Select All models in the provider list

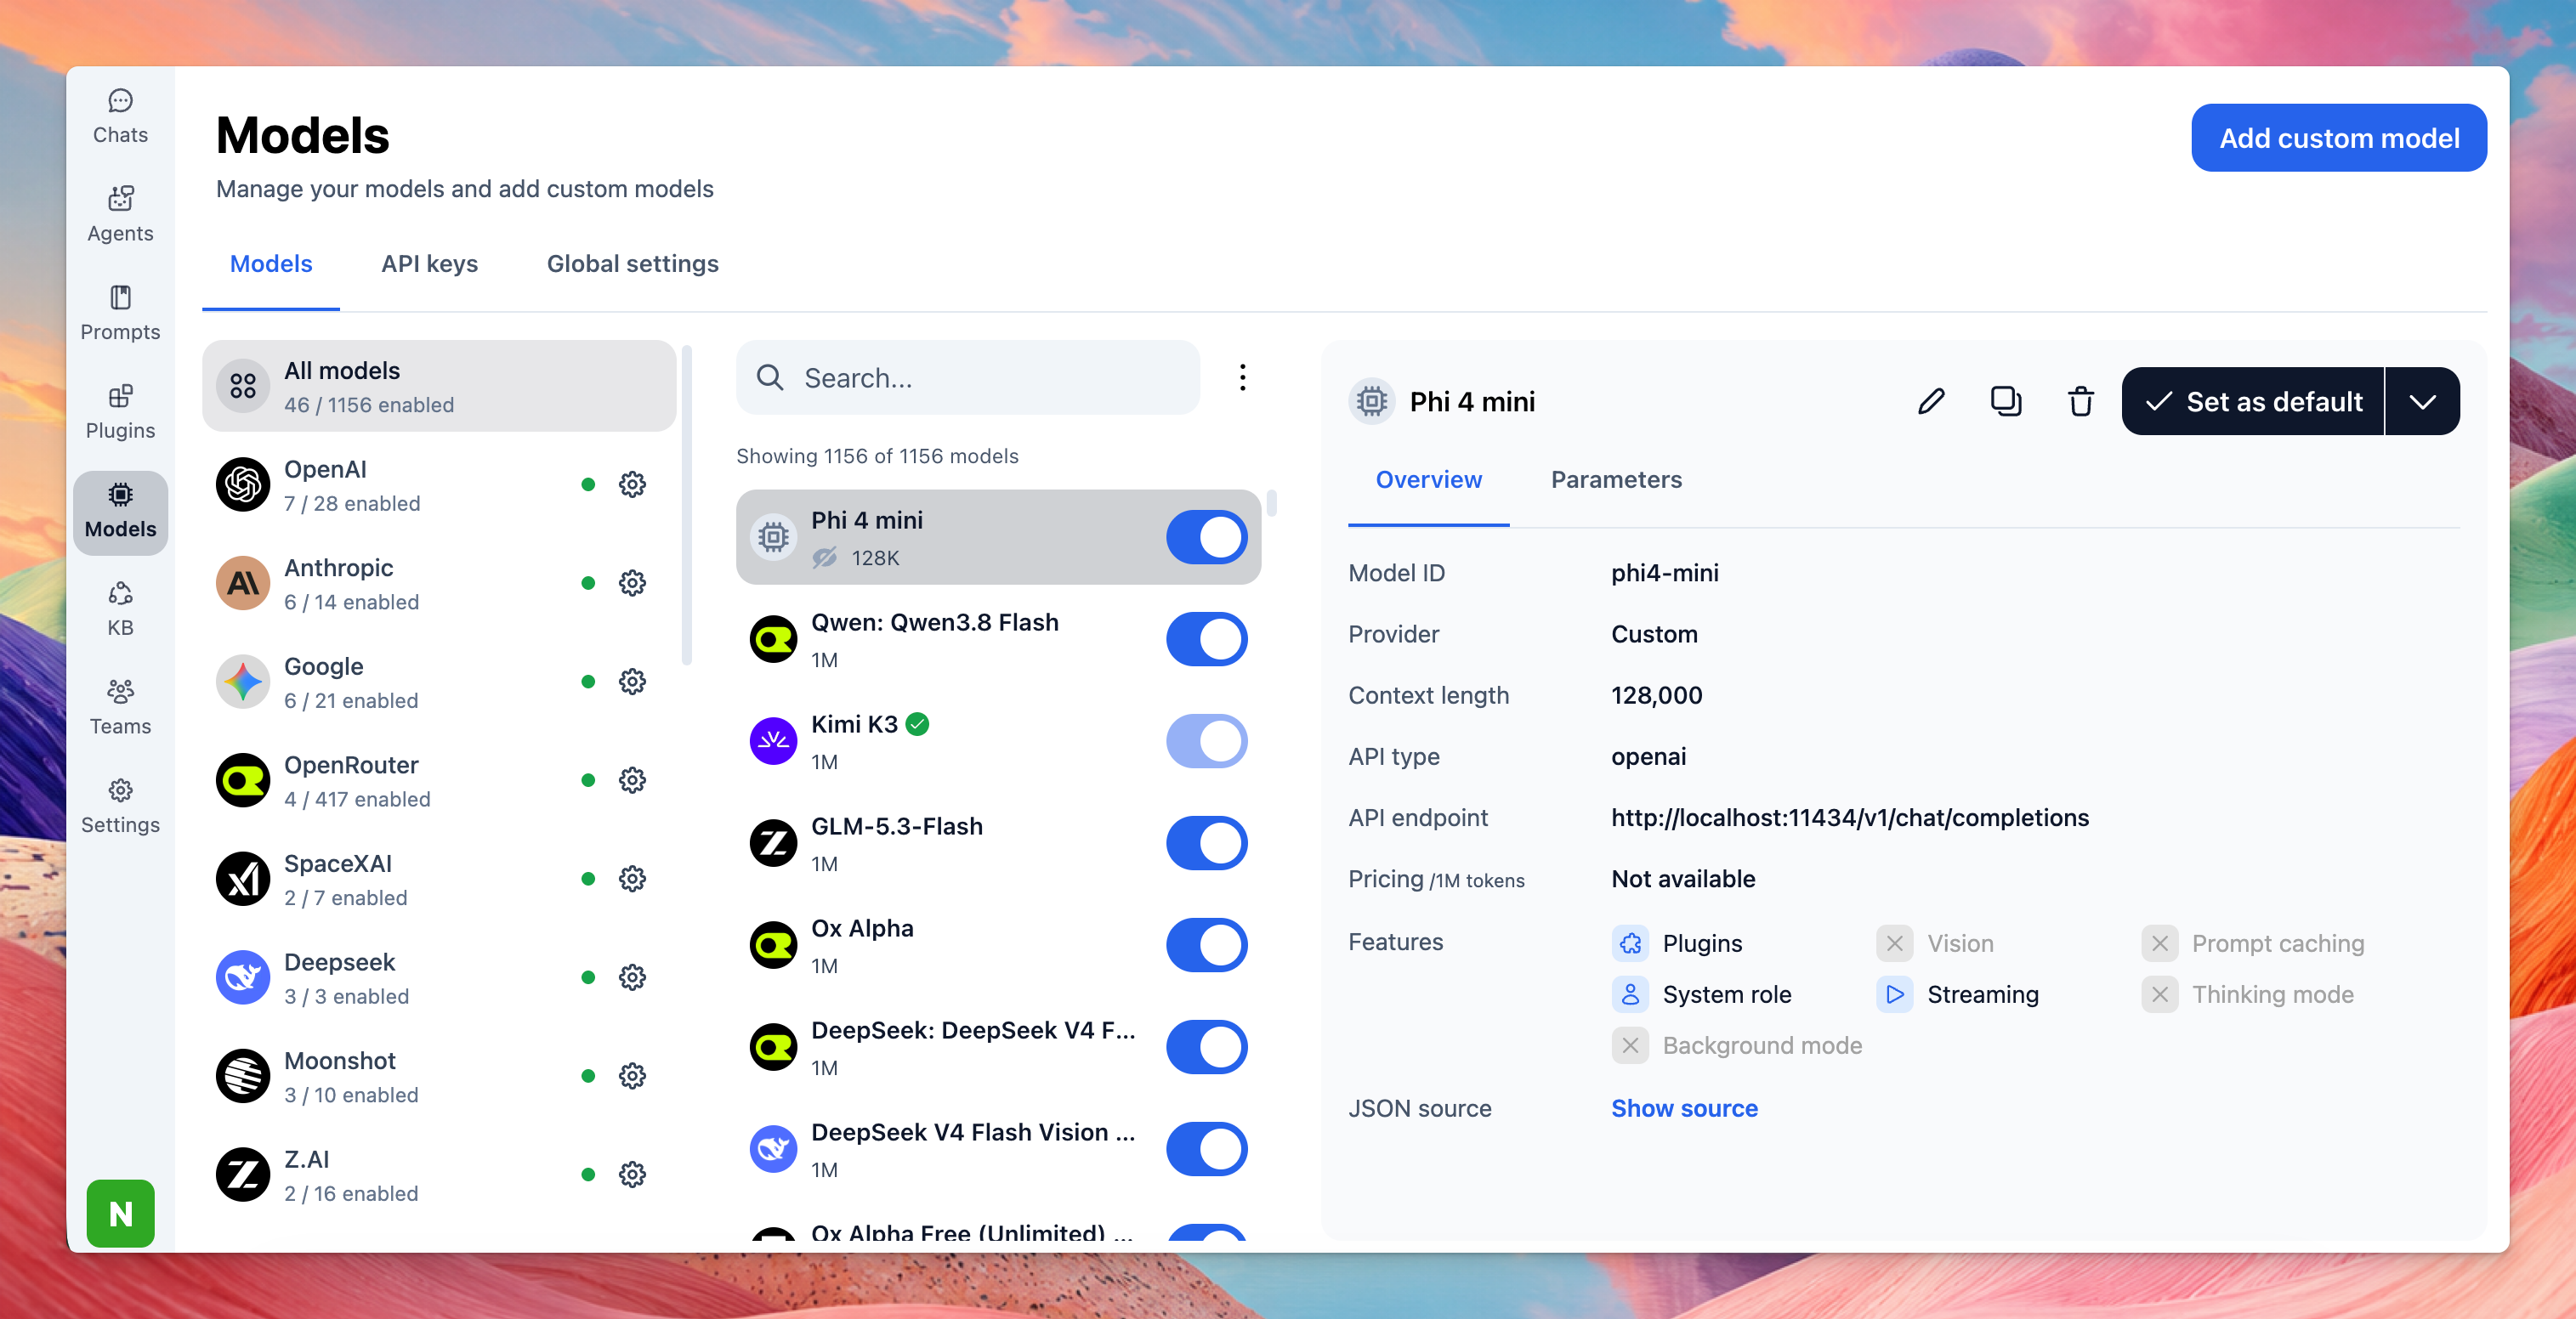pyautogui.click(x=440, y=386)
